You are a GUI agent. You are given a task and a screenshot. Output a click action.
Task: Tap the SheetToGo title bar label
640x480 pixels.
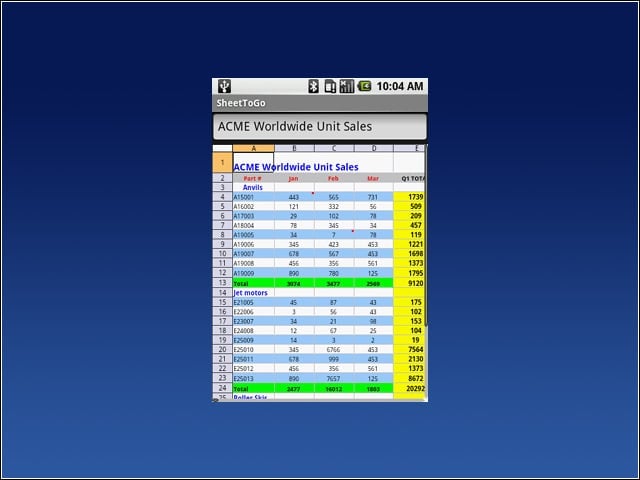241,103
